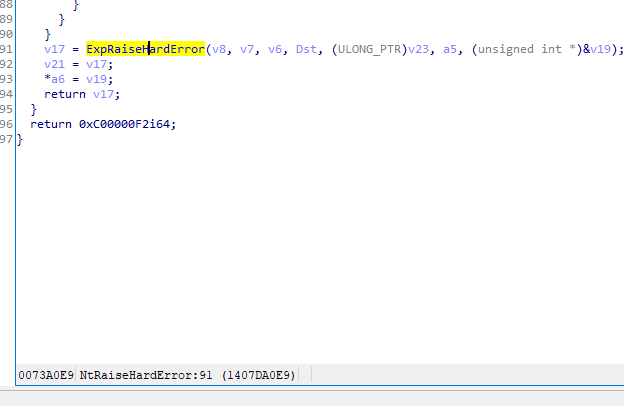Screen dimensions: 624x406
Task: Click line number 94 in the gutter
Action: (6, 94)
